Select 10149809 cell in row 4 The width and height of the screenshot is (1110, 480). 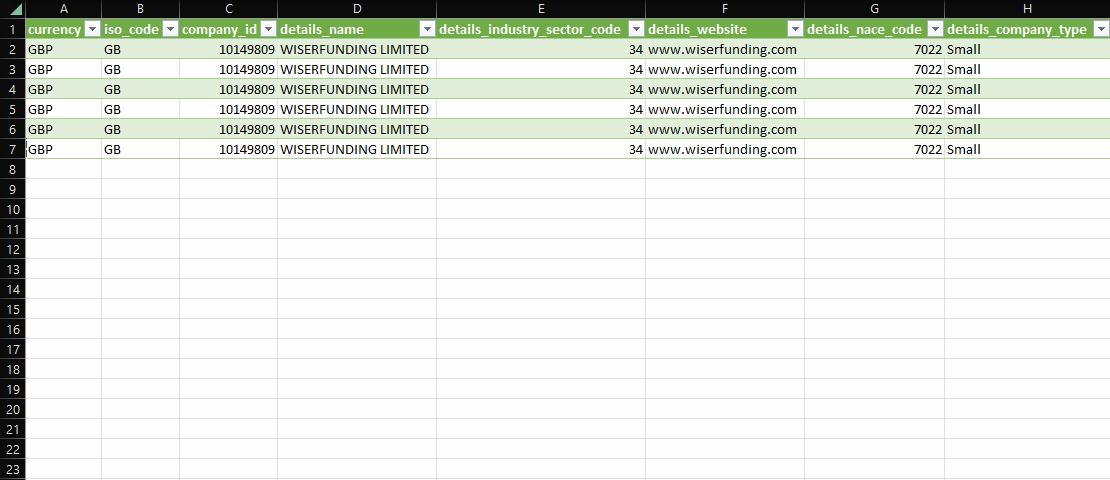click(x=229, y=89)
